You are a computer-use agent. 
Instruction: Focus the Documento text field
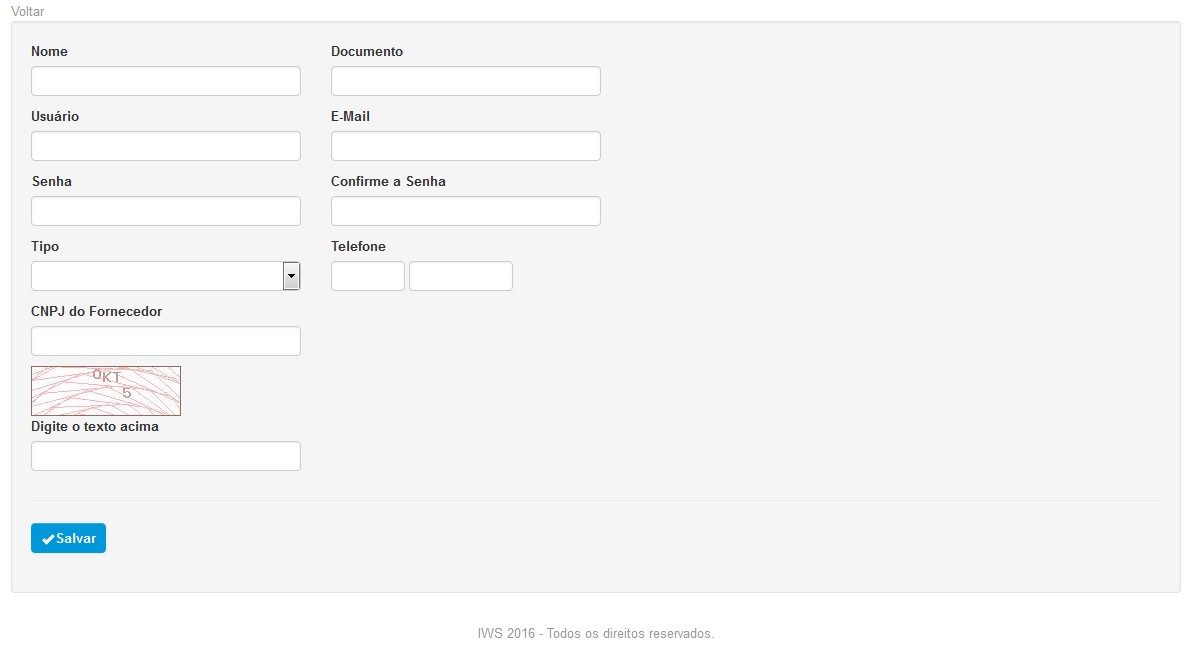point(466,81)
